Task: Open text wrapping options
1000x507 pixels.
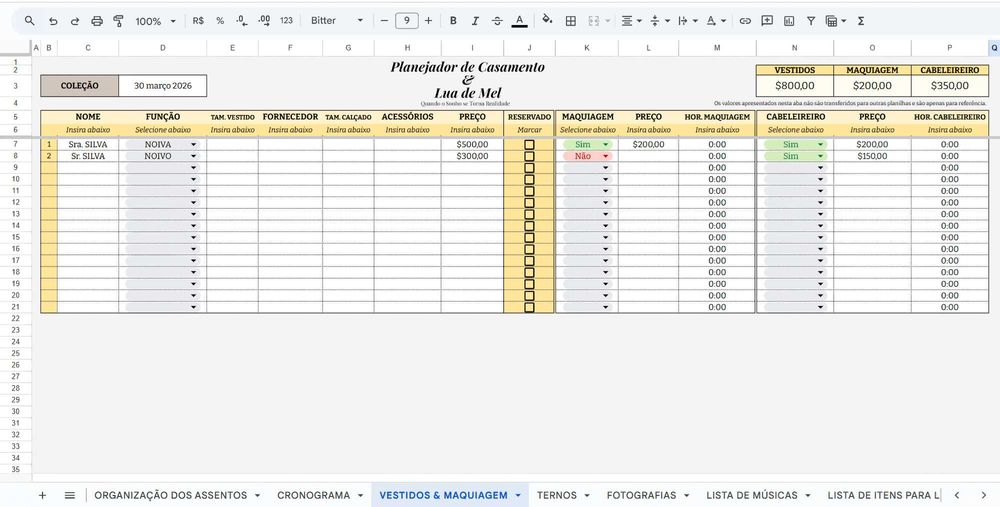Action: (688, 20)
